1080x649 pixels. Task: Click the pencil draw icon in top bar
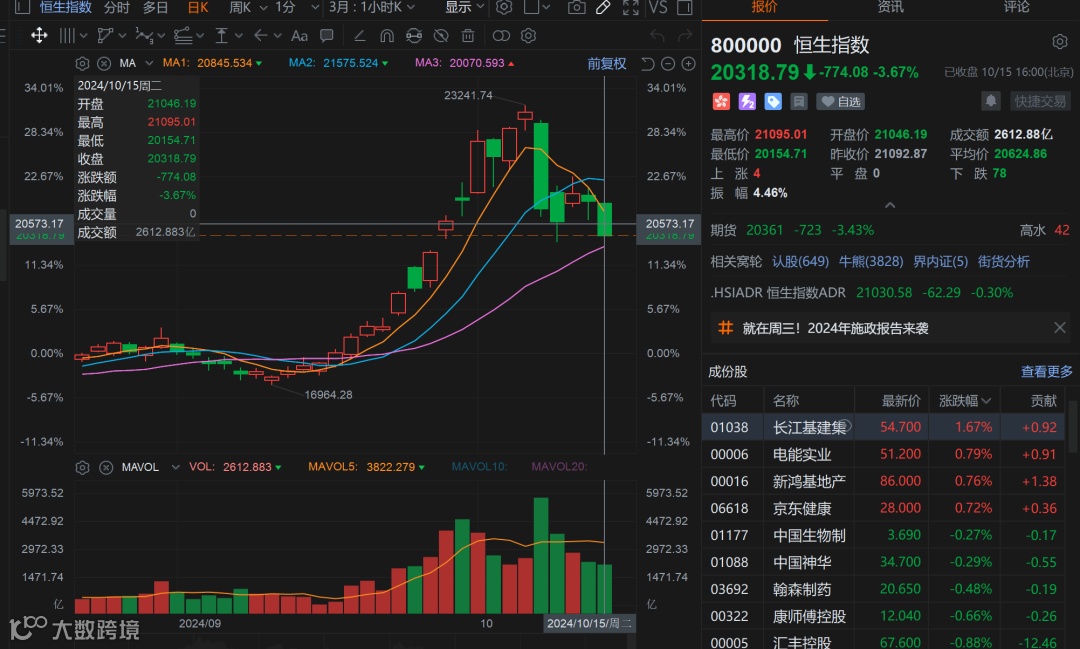pyautogui.click(x=603, y=8)
